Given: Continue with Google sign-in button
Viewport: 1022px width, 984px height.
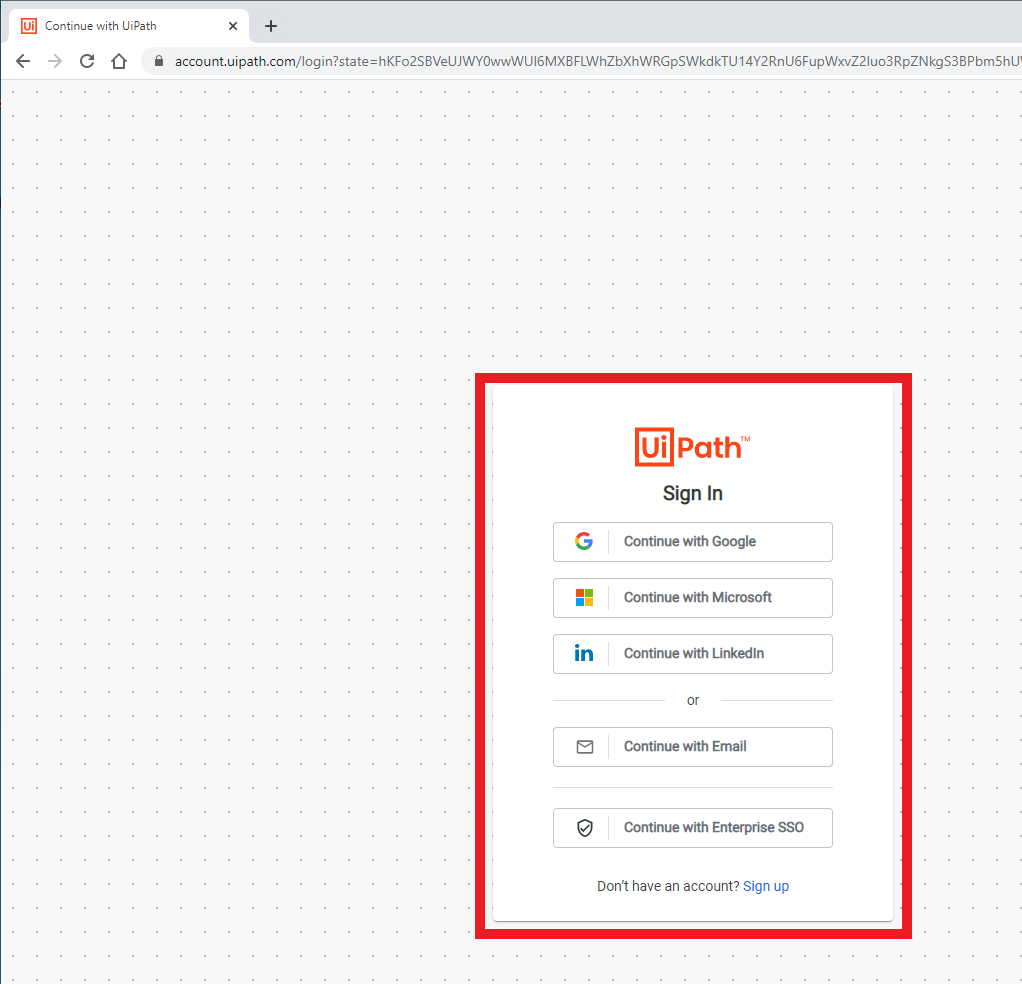Looking at the screenshot, I should pyautogui.click(x=692, y=542).
